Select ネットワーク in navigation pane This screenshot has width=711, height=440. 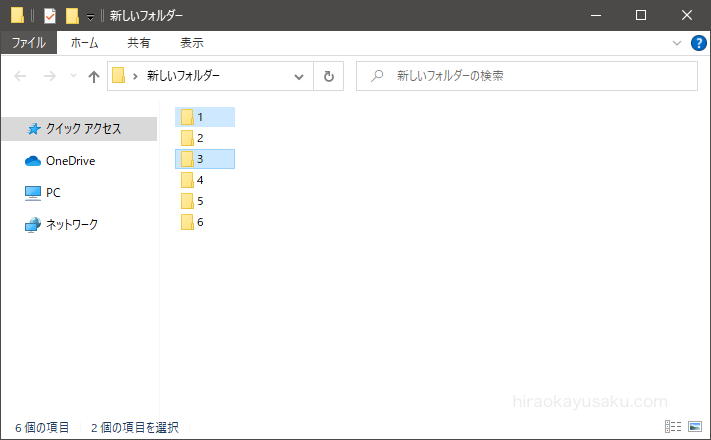tap(61, 225)
